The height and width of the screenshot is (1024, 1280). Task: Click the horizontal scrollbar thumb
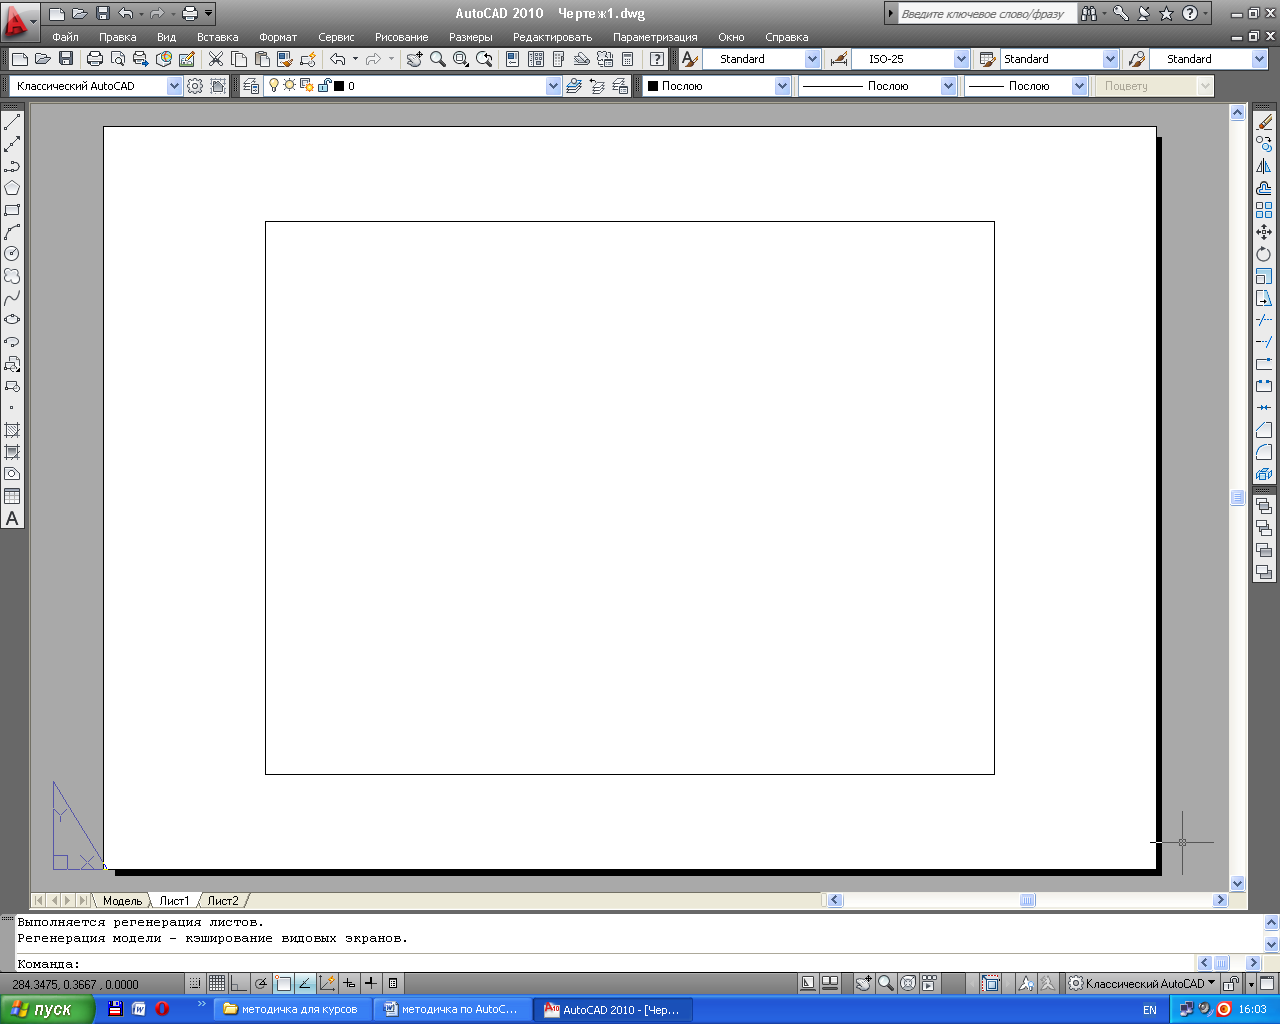(x=1027, y=900)
